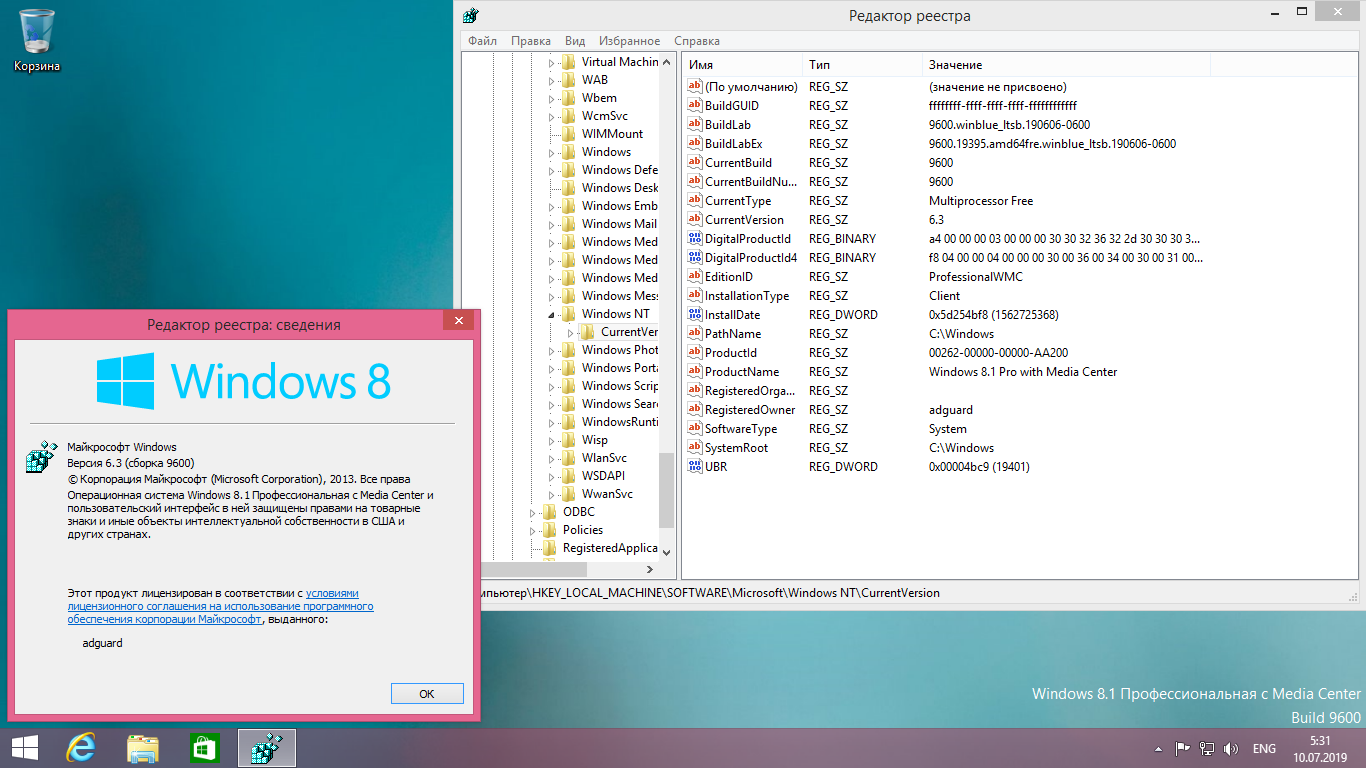The width and height of the screenshot is (1366, 768).
Task: Click regedit icon in the About dialog
Action: pyautogui.click(x=41, y=457)
